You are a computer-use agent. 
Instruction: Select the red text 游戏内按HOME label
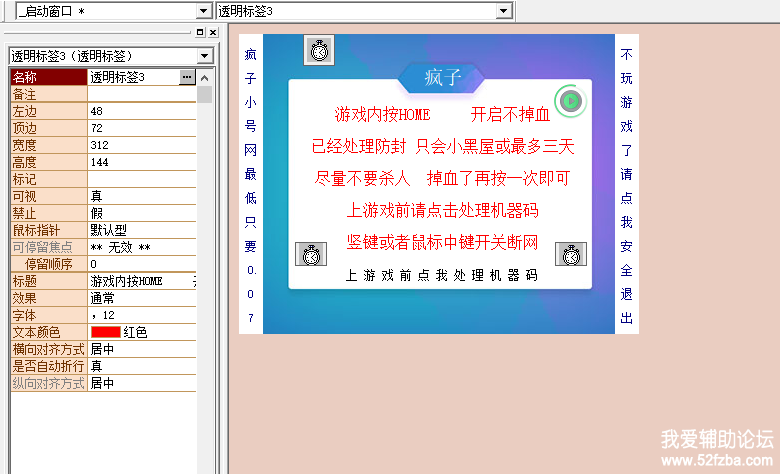(x=382, y=115)
